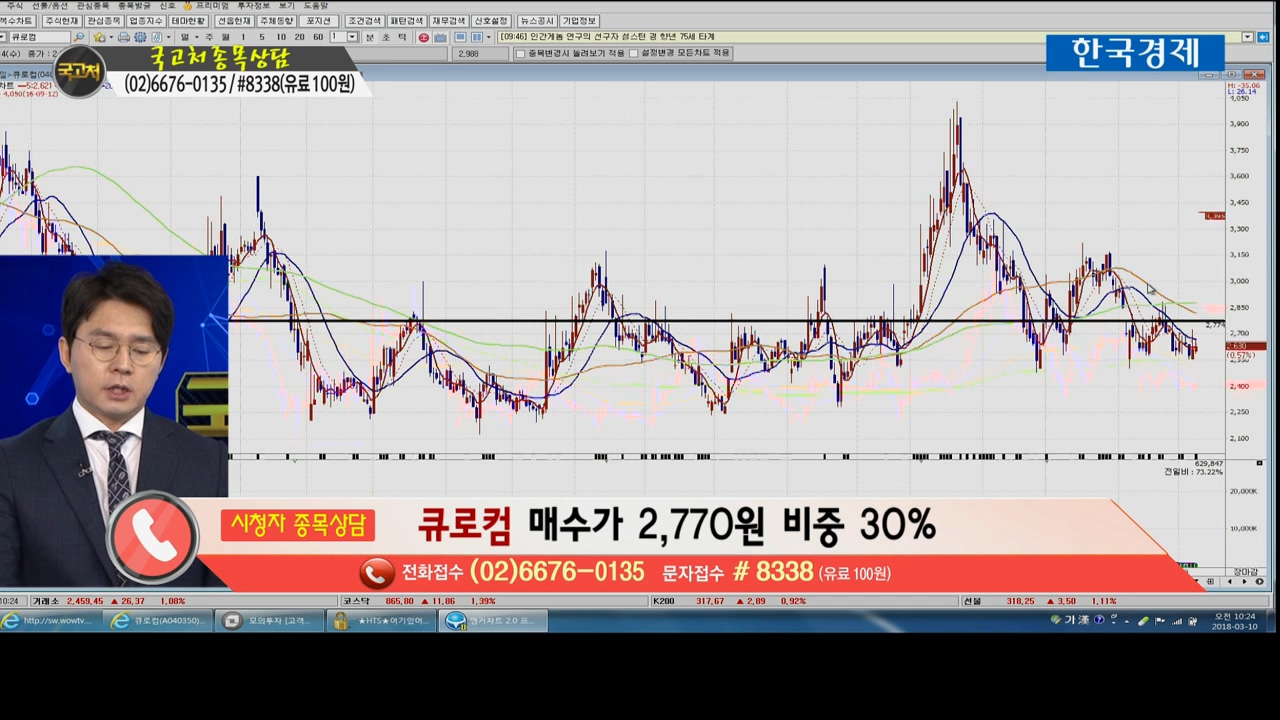
Task: Click the print chart icon
Action: pyautogui.click(x=124, y=37)
